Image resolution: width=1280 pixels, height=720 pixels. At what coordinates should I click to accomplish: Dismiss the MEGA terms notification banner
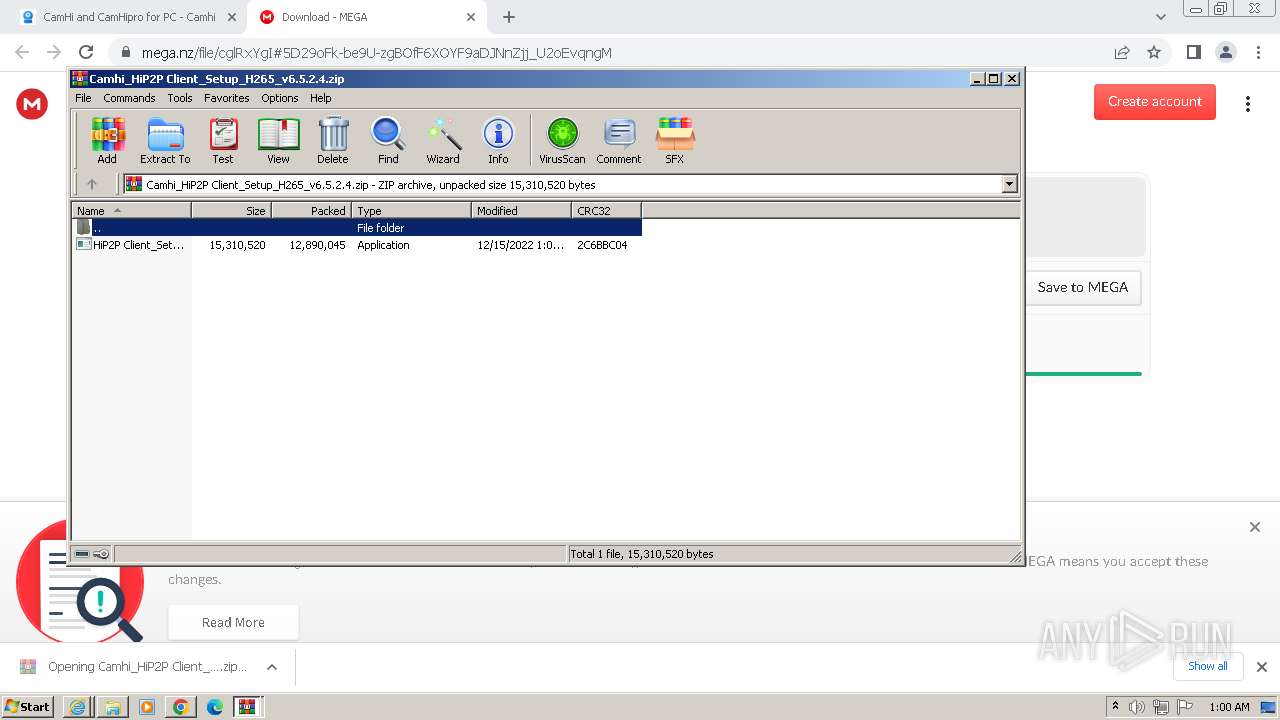click(1255, 527)
